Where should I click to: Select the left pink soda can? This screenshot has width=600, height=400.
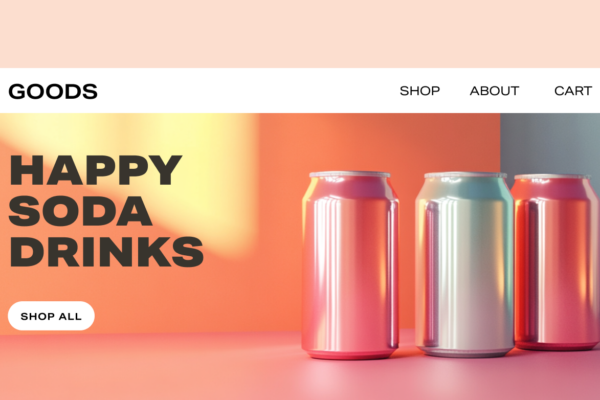[x=350, y=265]
